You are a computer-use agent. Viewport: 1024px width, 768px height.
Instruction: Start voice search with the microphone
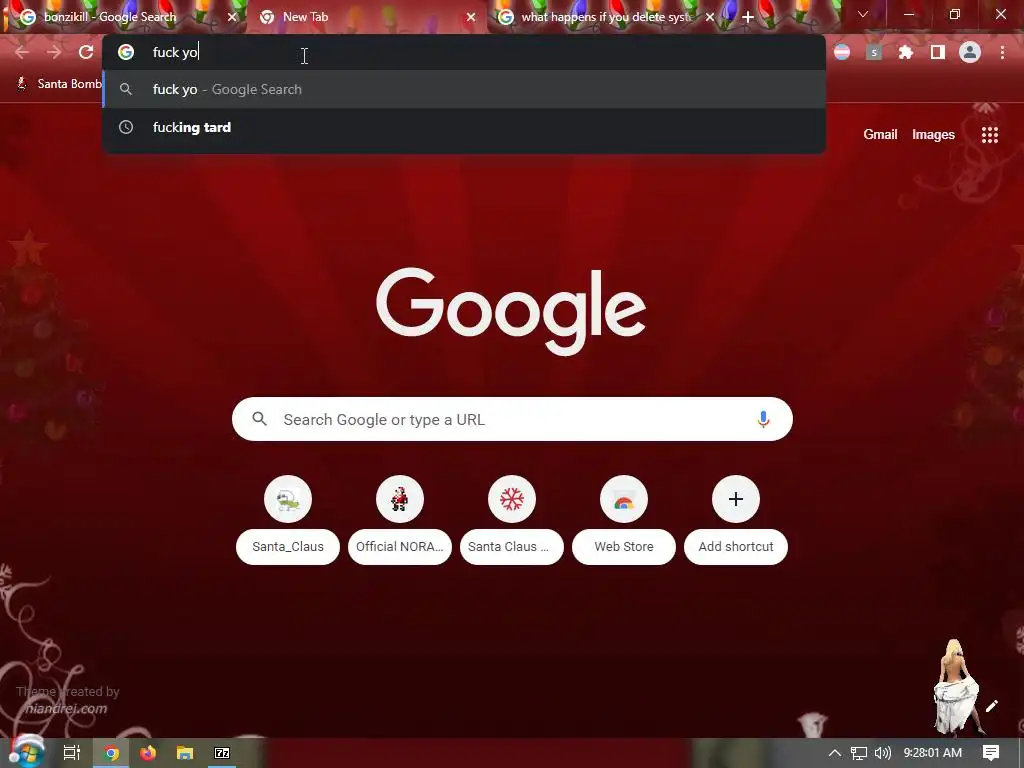click(x=763, y=419)
